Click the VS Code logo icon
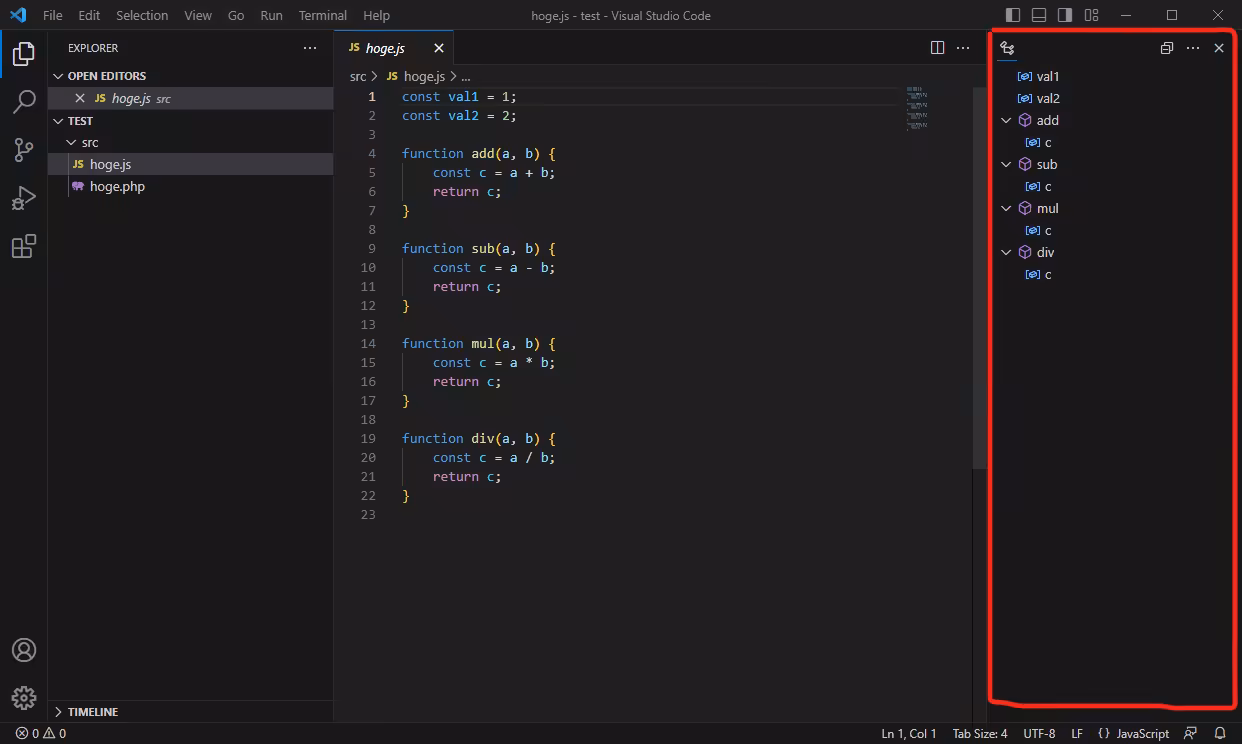Image resolution: width=1242 pixels, height=744 pixels. coord(18,15)
